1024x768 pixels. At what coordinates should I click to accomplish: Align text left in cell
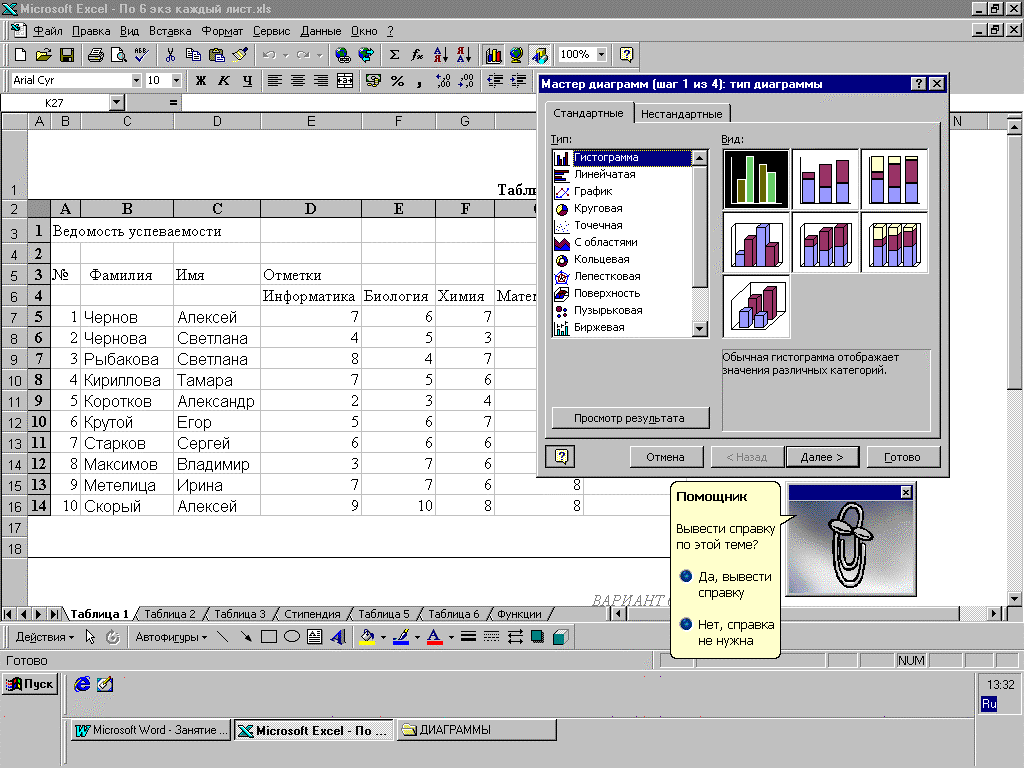pyautogui.click(x=275, y=80)
